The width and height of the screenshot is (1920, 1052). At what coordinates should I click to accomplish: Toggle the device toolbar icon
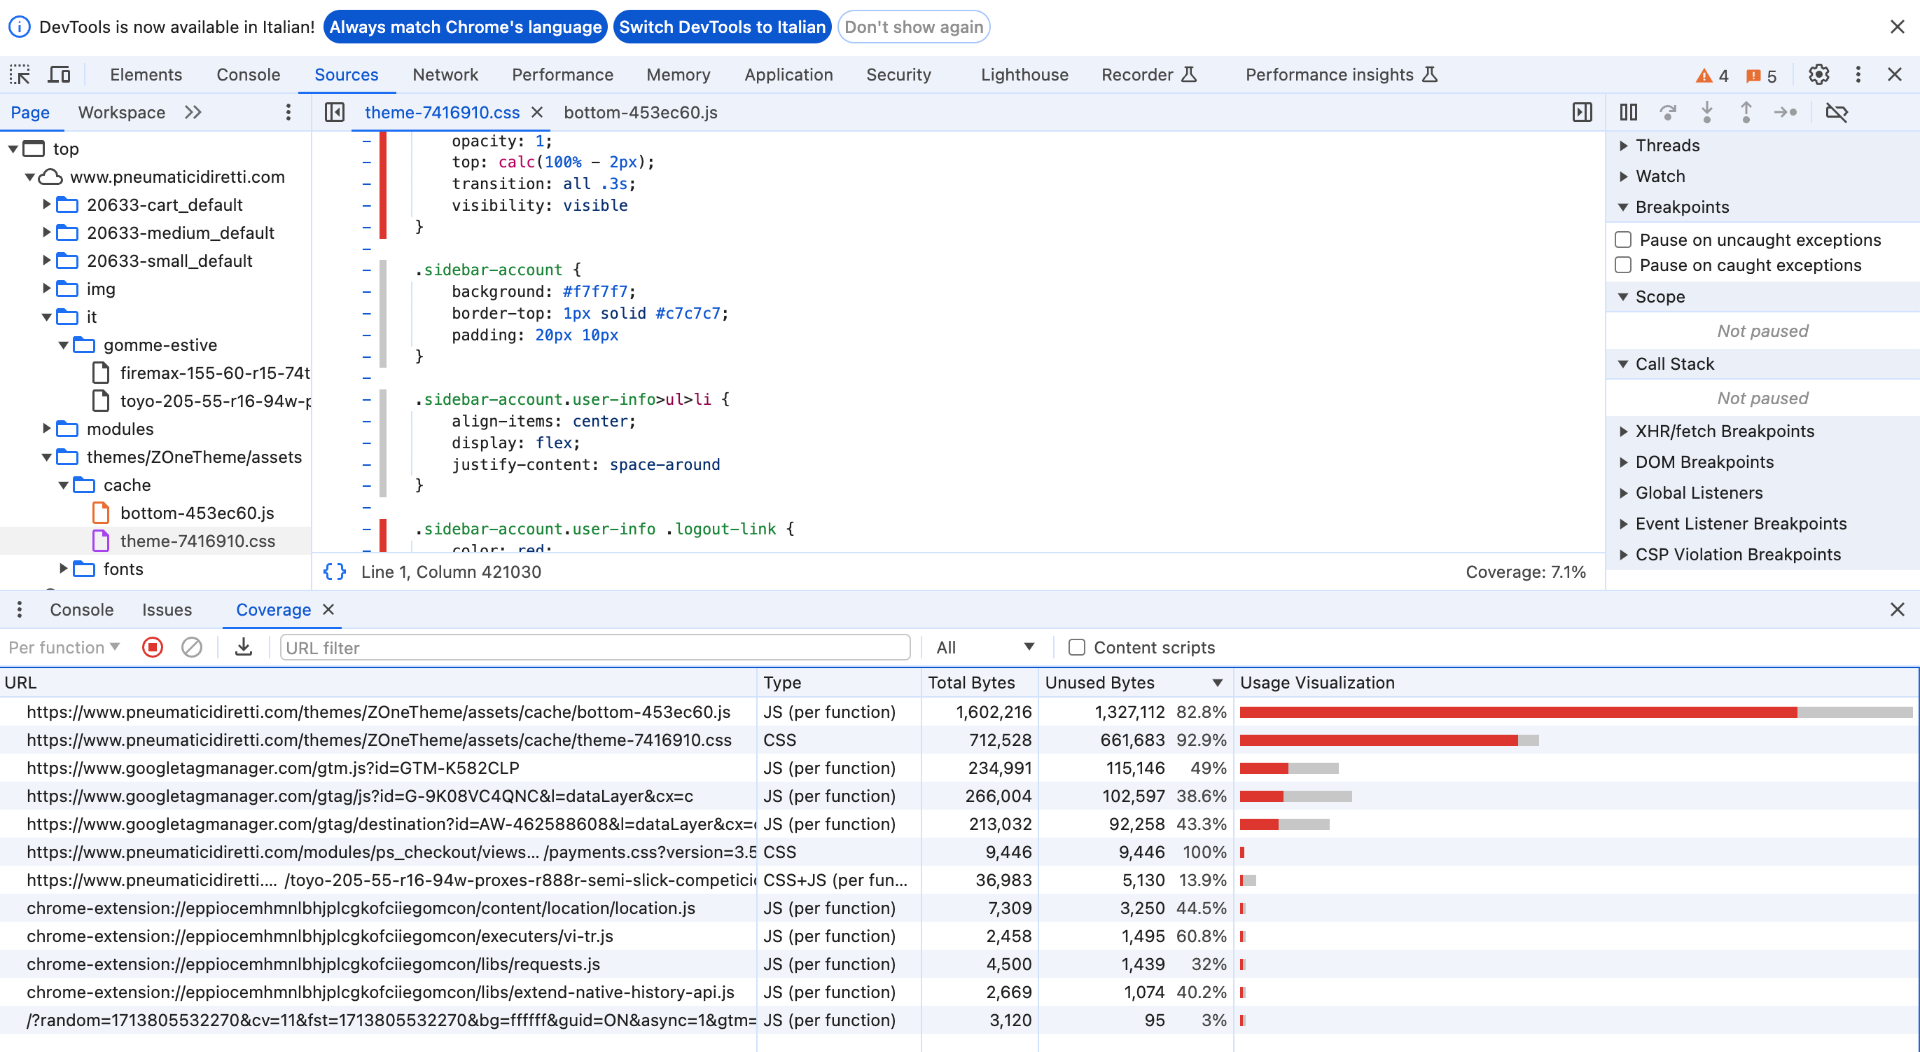(60, 75)
